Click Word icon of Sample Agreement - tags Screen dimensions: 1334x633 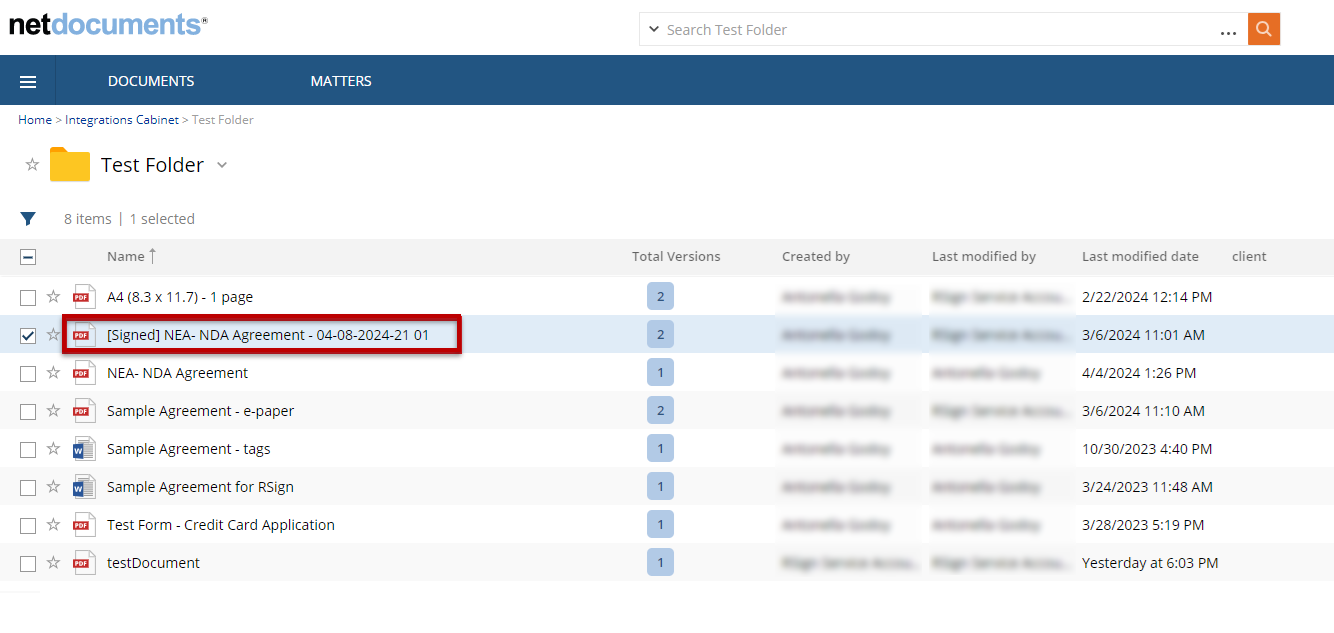click(x=84, y=449)
